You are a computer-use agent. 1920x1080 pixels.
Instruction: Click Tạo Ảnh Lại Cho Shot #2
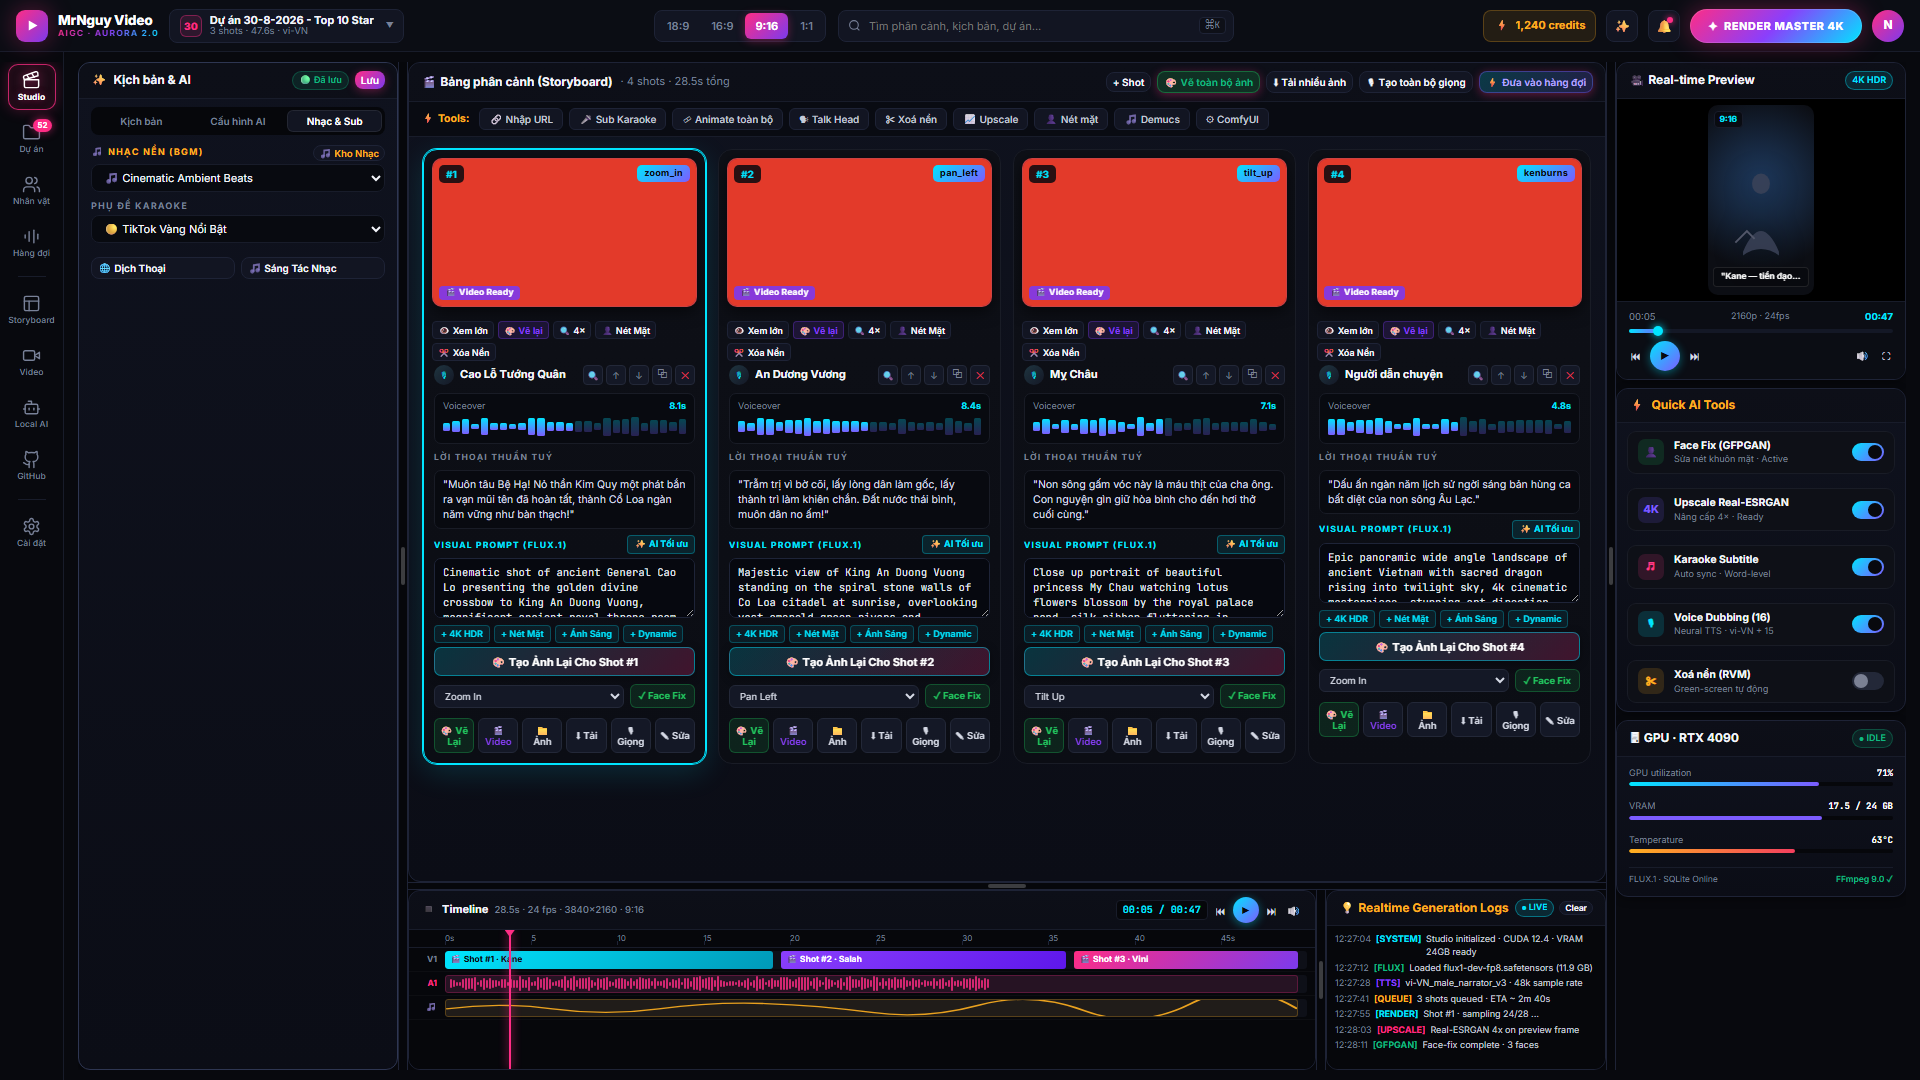pos(859,662)
